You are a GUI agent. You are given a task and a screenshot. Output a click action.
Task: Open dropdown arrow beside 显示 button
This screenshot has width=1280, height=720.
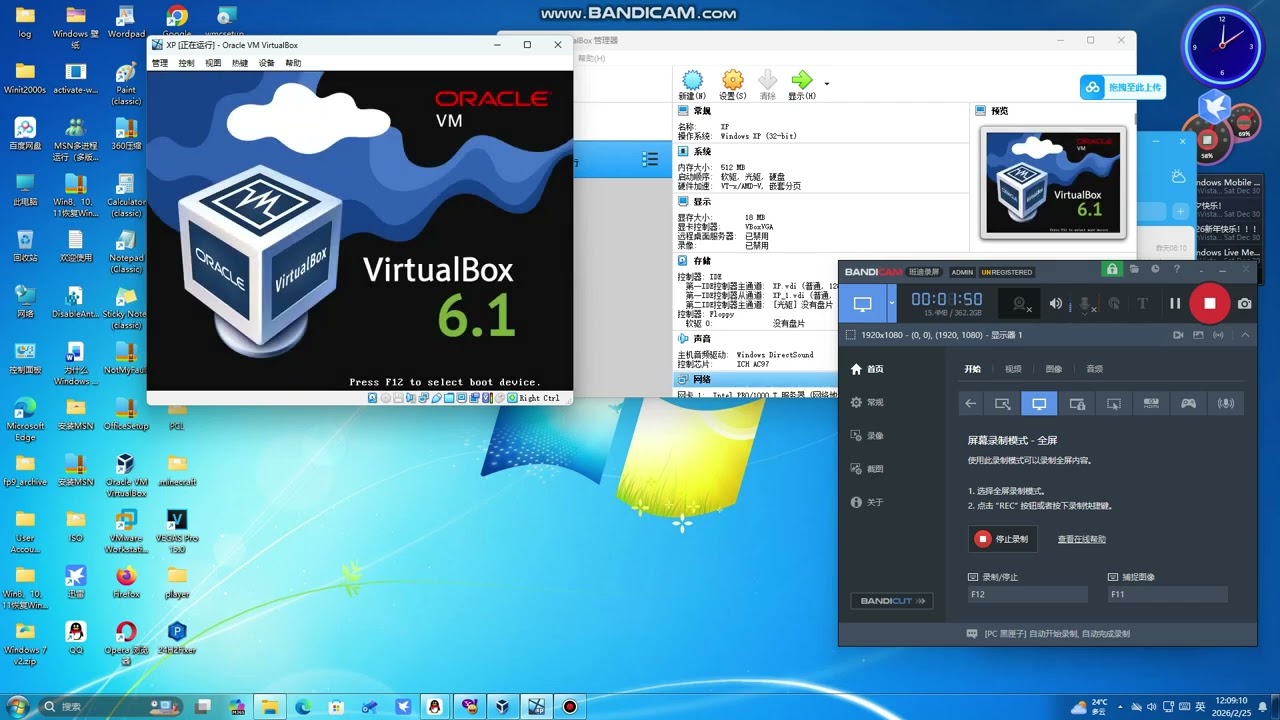(827, 84)
